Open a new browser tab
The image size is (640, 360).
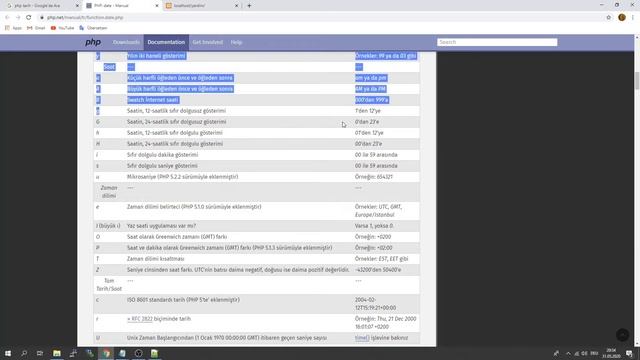pyautogui.click(x=249, y=6)
